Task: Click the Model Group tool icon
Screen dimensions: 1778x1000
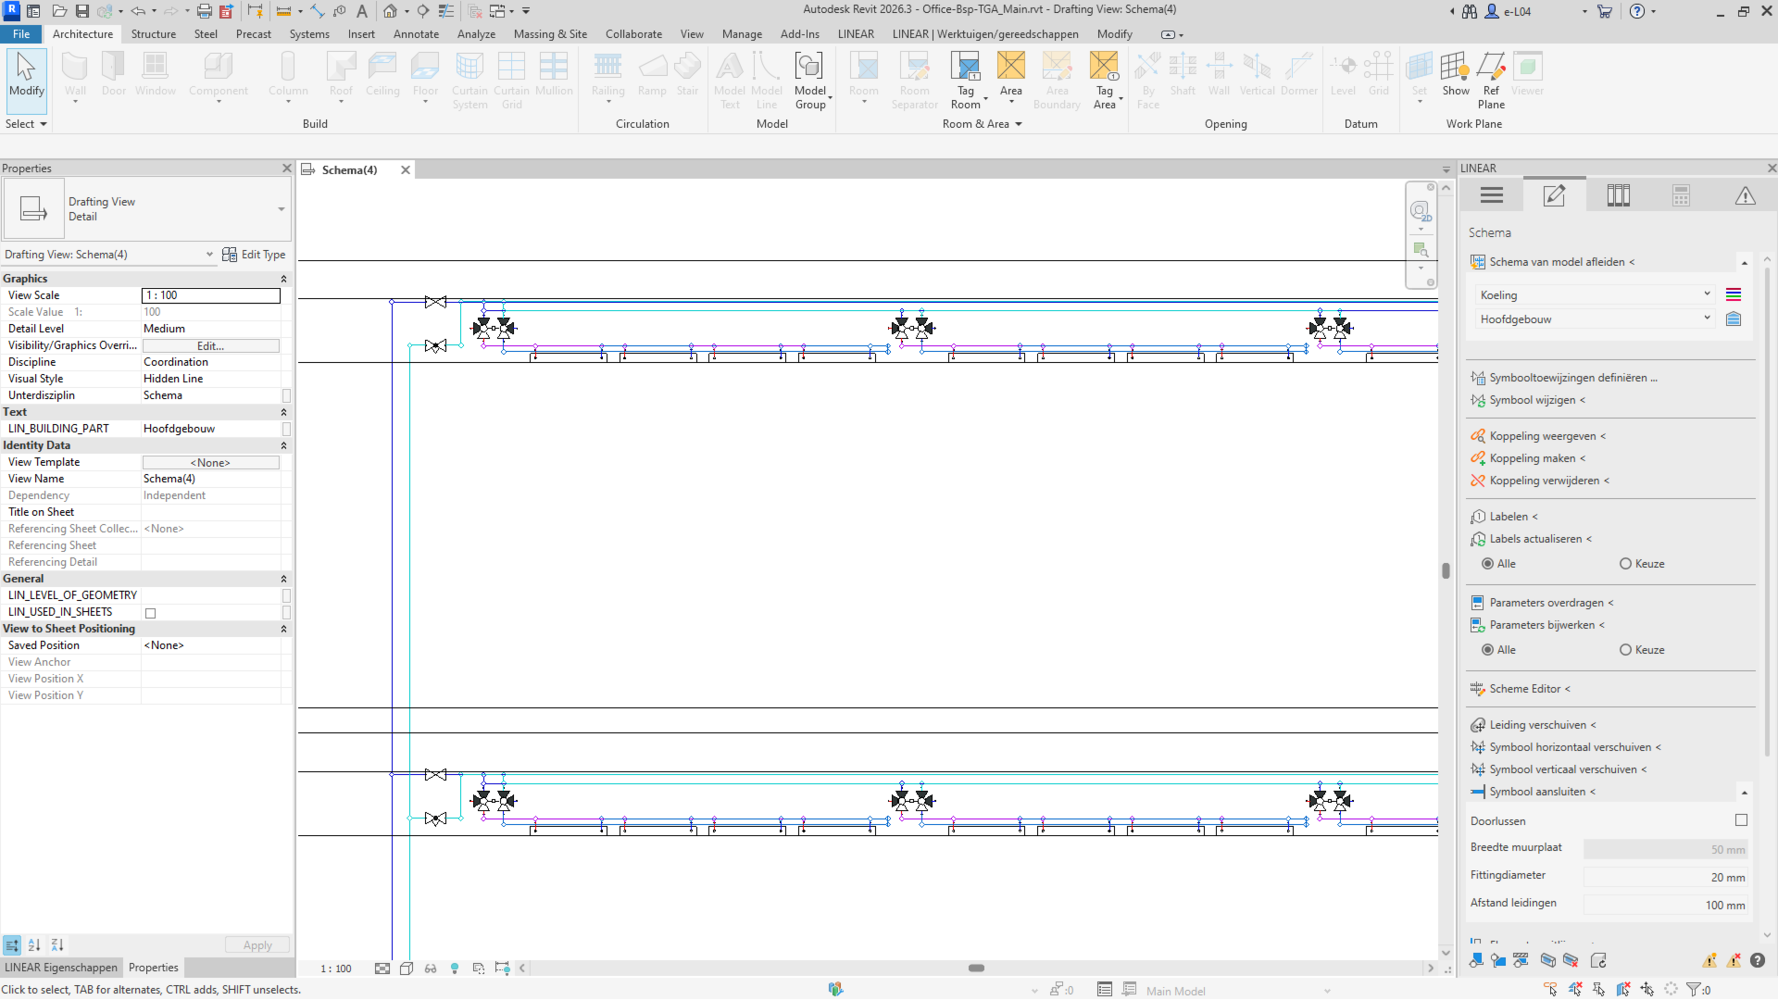Action: 809,68
